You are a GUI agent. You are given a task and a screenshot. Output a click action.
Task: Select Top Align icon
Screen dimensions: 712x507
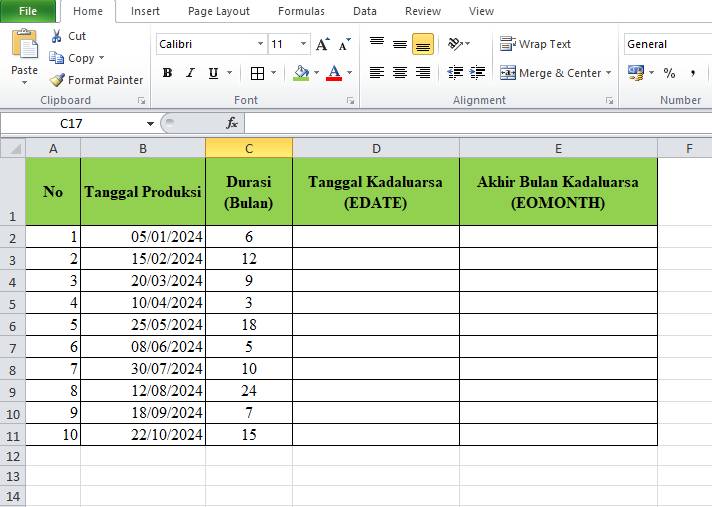377,42
